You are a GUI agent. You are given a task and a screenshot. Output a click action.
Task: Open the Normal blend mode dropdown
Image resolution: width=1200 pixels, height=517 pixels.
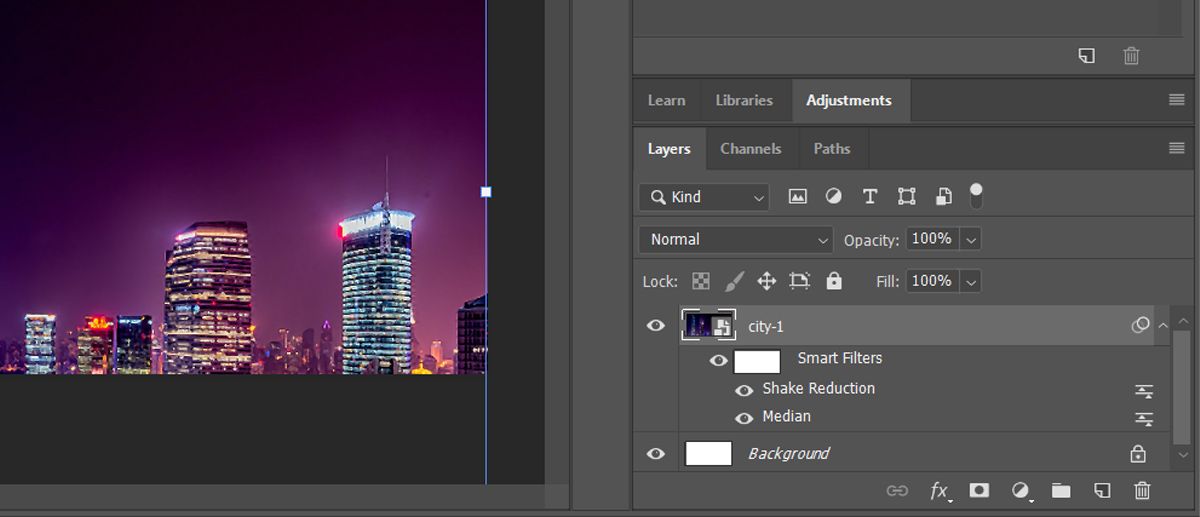point(736,239)
